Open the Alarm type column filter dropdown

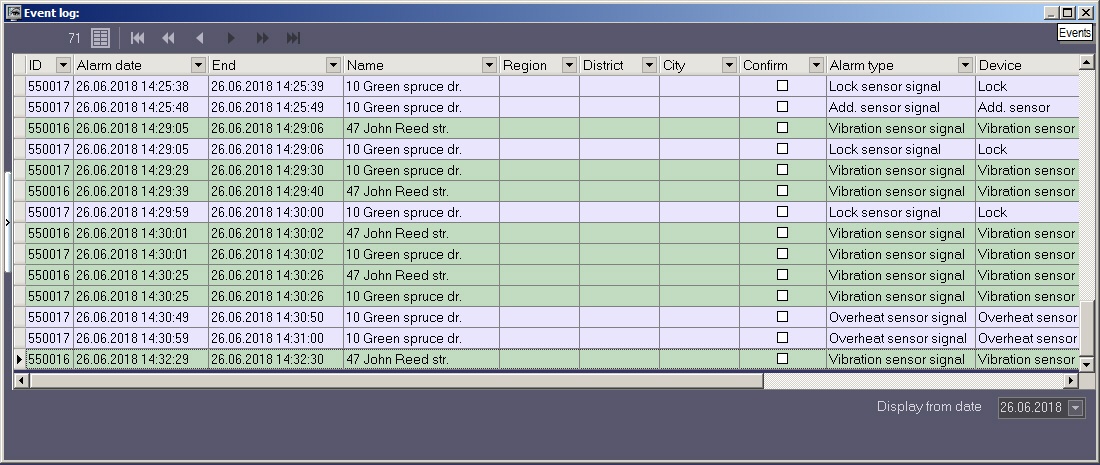pyautogui.click(x=965, y=65)
